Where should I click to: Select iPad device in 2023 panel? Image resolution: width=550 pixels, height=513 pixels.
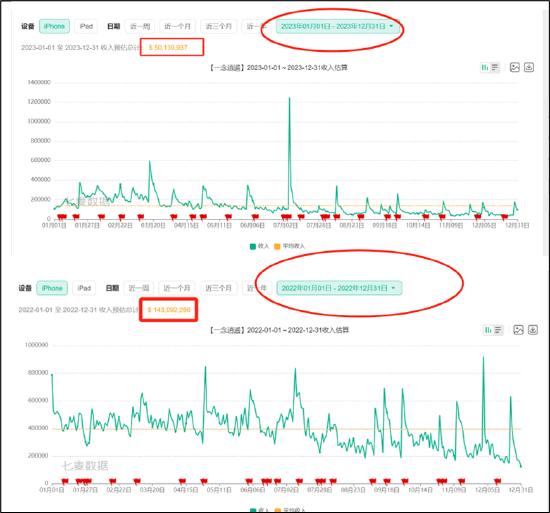(86, 26)
